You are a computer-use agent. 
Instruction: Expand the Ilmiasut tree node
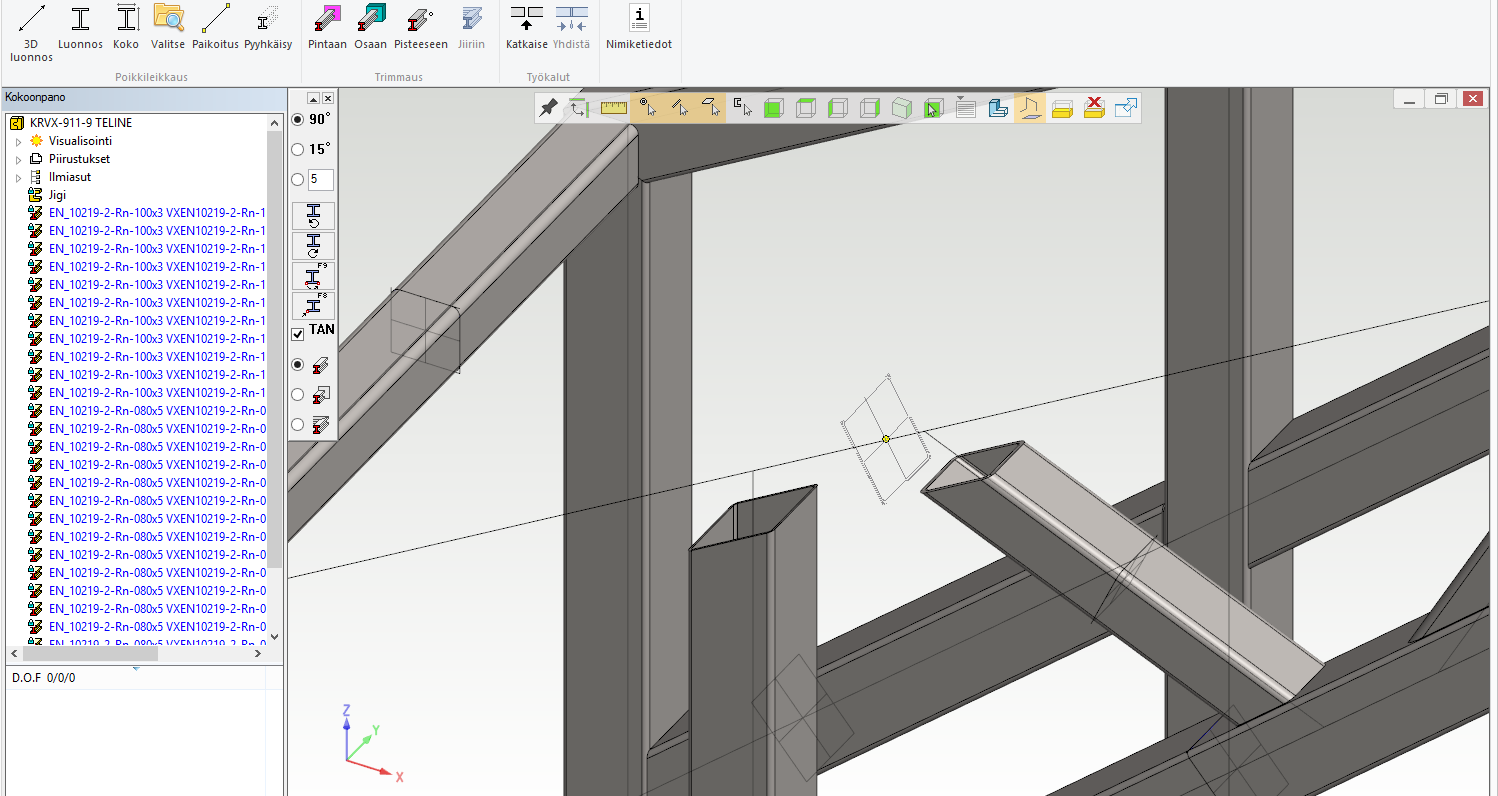click(18, 177)
